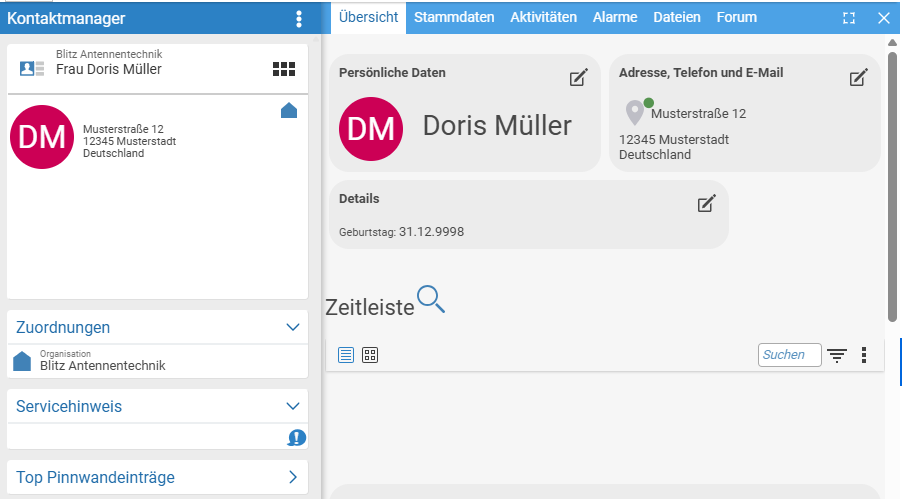Edit the Persönliche Daten card

tap(578, 78)
